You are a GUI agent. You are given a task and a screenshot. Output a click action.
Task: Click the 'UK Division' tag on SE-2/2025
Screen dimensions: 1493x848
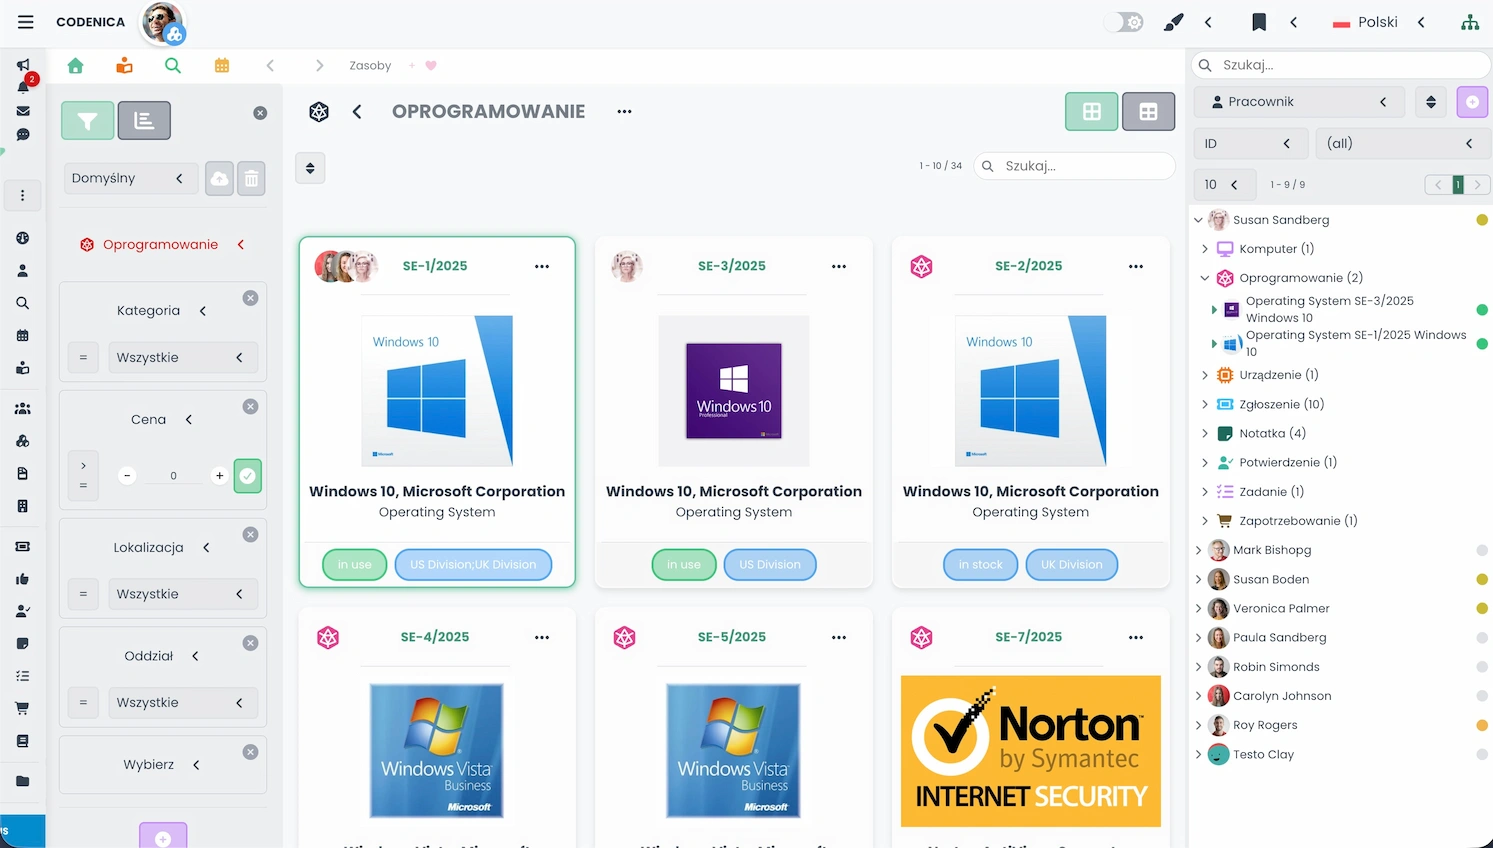tap(1071, 565)
